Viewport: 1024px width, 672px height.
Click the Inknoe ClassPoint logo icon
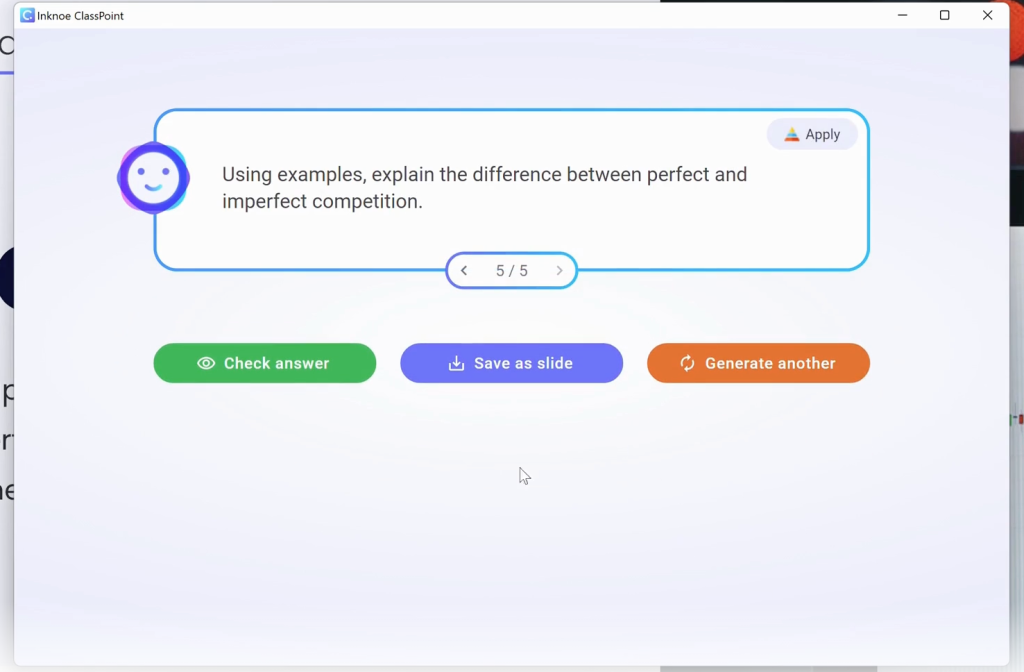coord(27,15)
